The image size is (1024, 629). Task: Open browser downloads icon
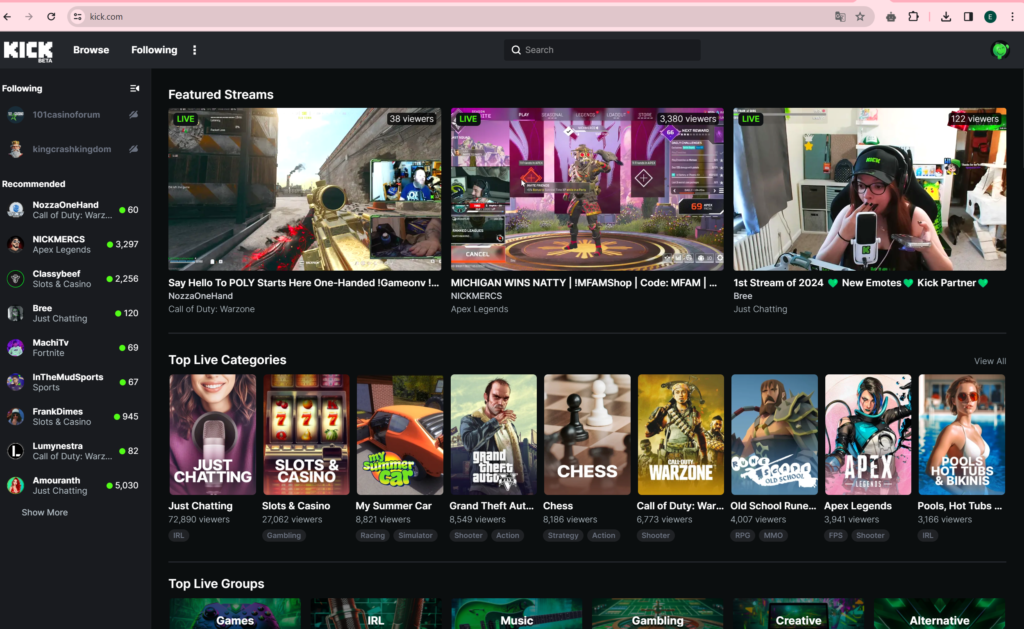(946, 17)
